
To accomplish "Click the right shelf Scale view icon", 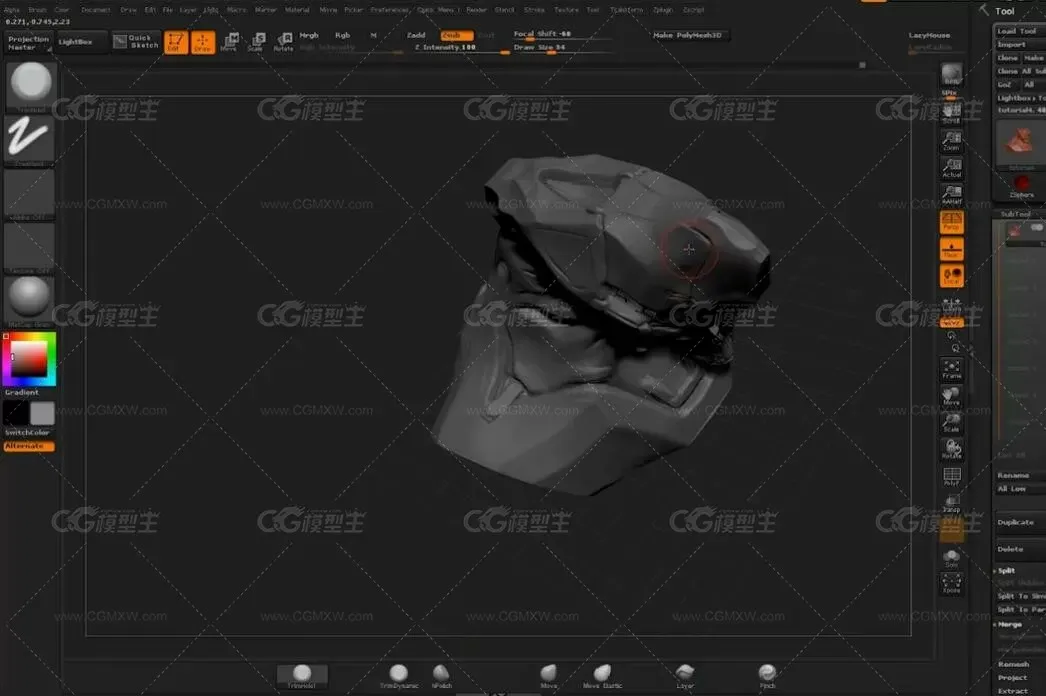I will click(x=951, y=422).
